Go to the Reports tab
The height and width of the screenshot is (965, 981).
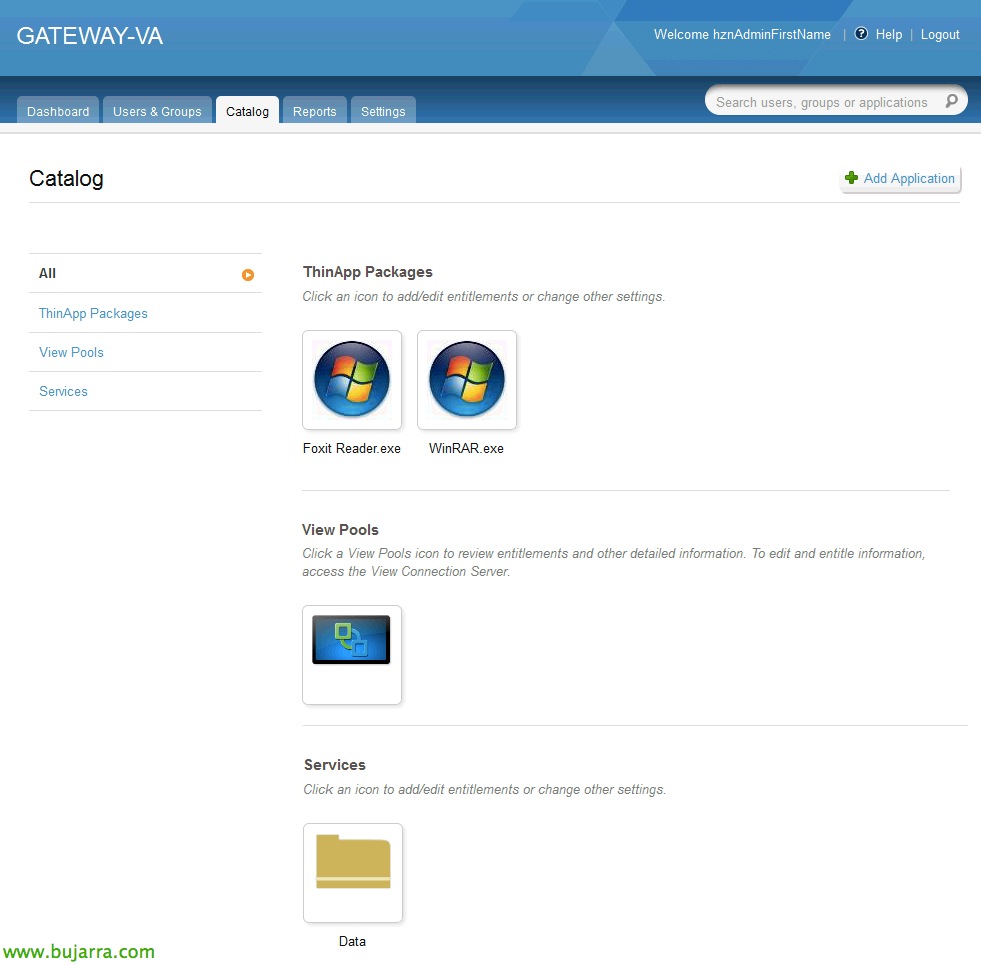pyautogui.click(x=315, y=111)
